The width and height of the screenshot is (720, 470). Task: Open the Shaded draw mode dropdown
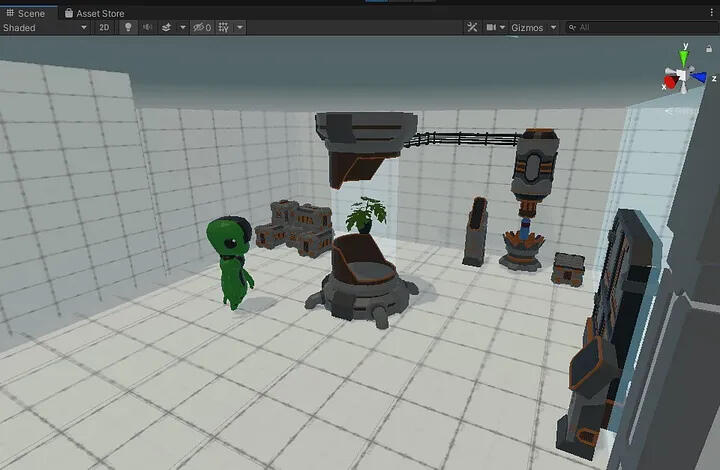[x=45, y=28]
